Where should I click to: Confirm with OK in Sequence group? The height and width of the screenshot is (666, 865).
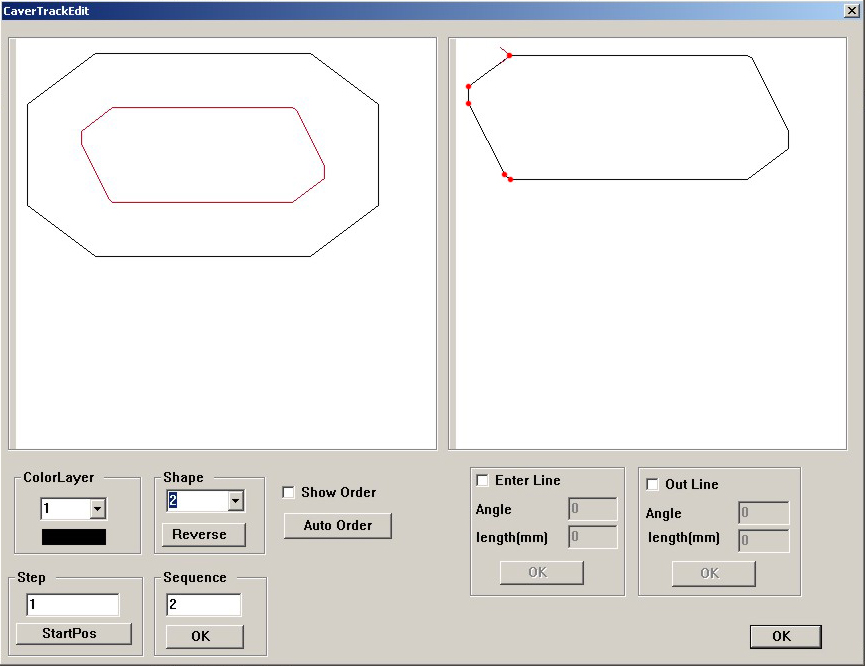click(x=204, y=636)
